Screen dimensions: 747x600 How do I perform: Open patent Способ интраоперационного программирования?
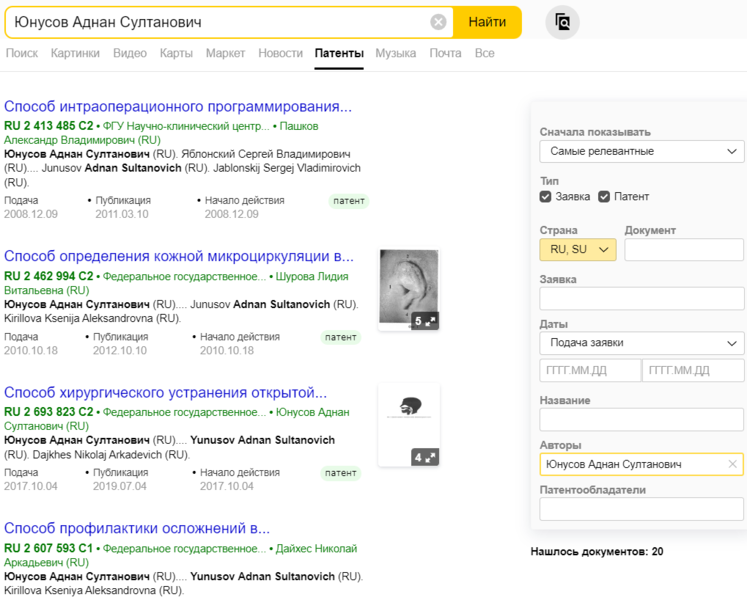tap(178, 106)
